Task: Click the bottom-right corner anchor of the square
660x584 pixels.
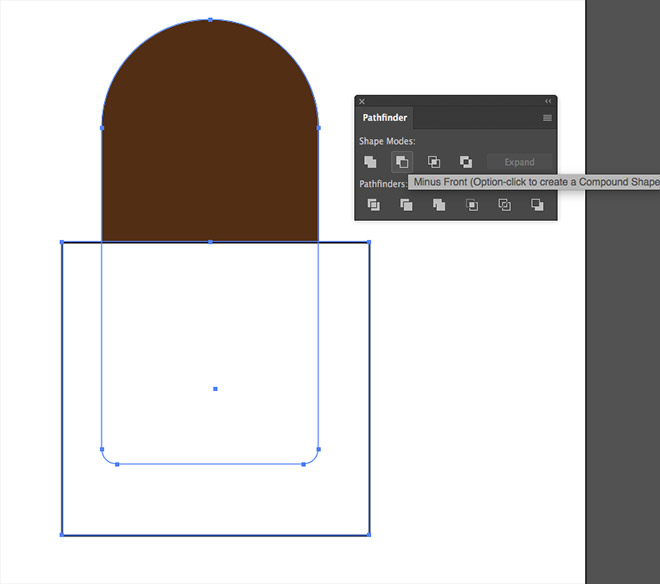Action: coord(369,535)
